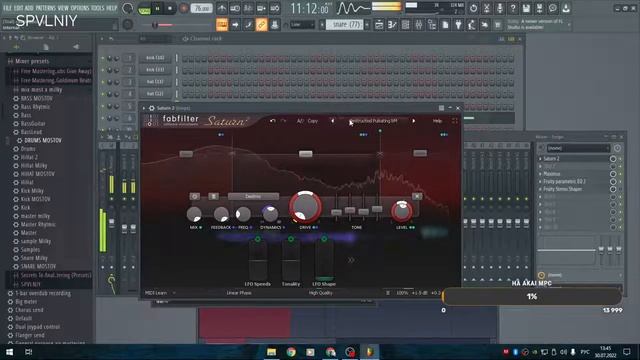Click the plug-shaped plugin picker icon
Image resolution: width=640 pixels, height=360 pixels.
458,25
